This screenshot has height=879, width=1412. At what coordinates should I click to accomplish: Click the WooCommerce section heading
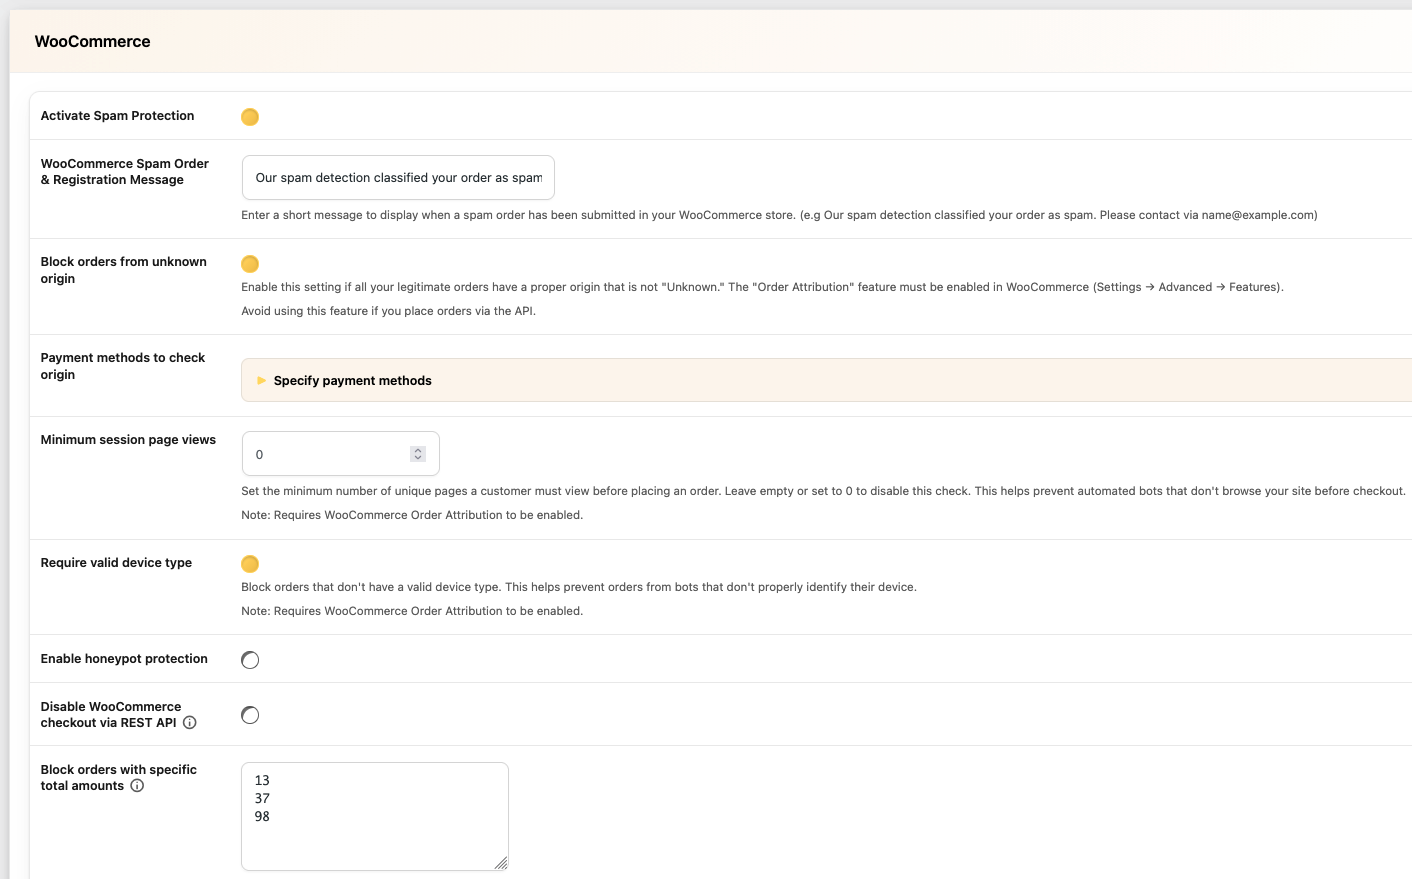pyautogui.click(x=93, y=42)
